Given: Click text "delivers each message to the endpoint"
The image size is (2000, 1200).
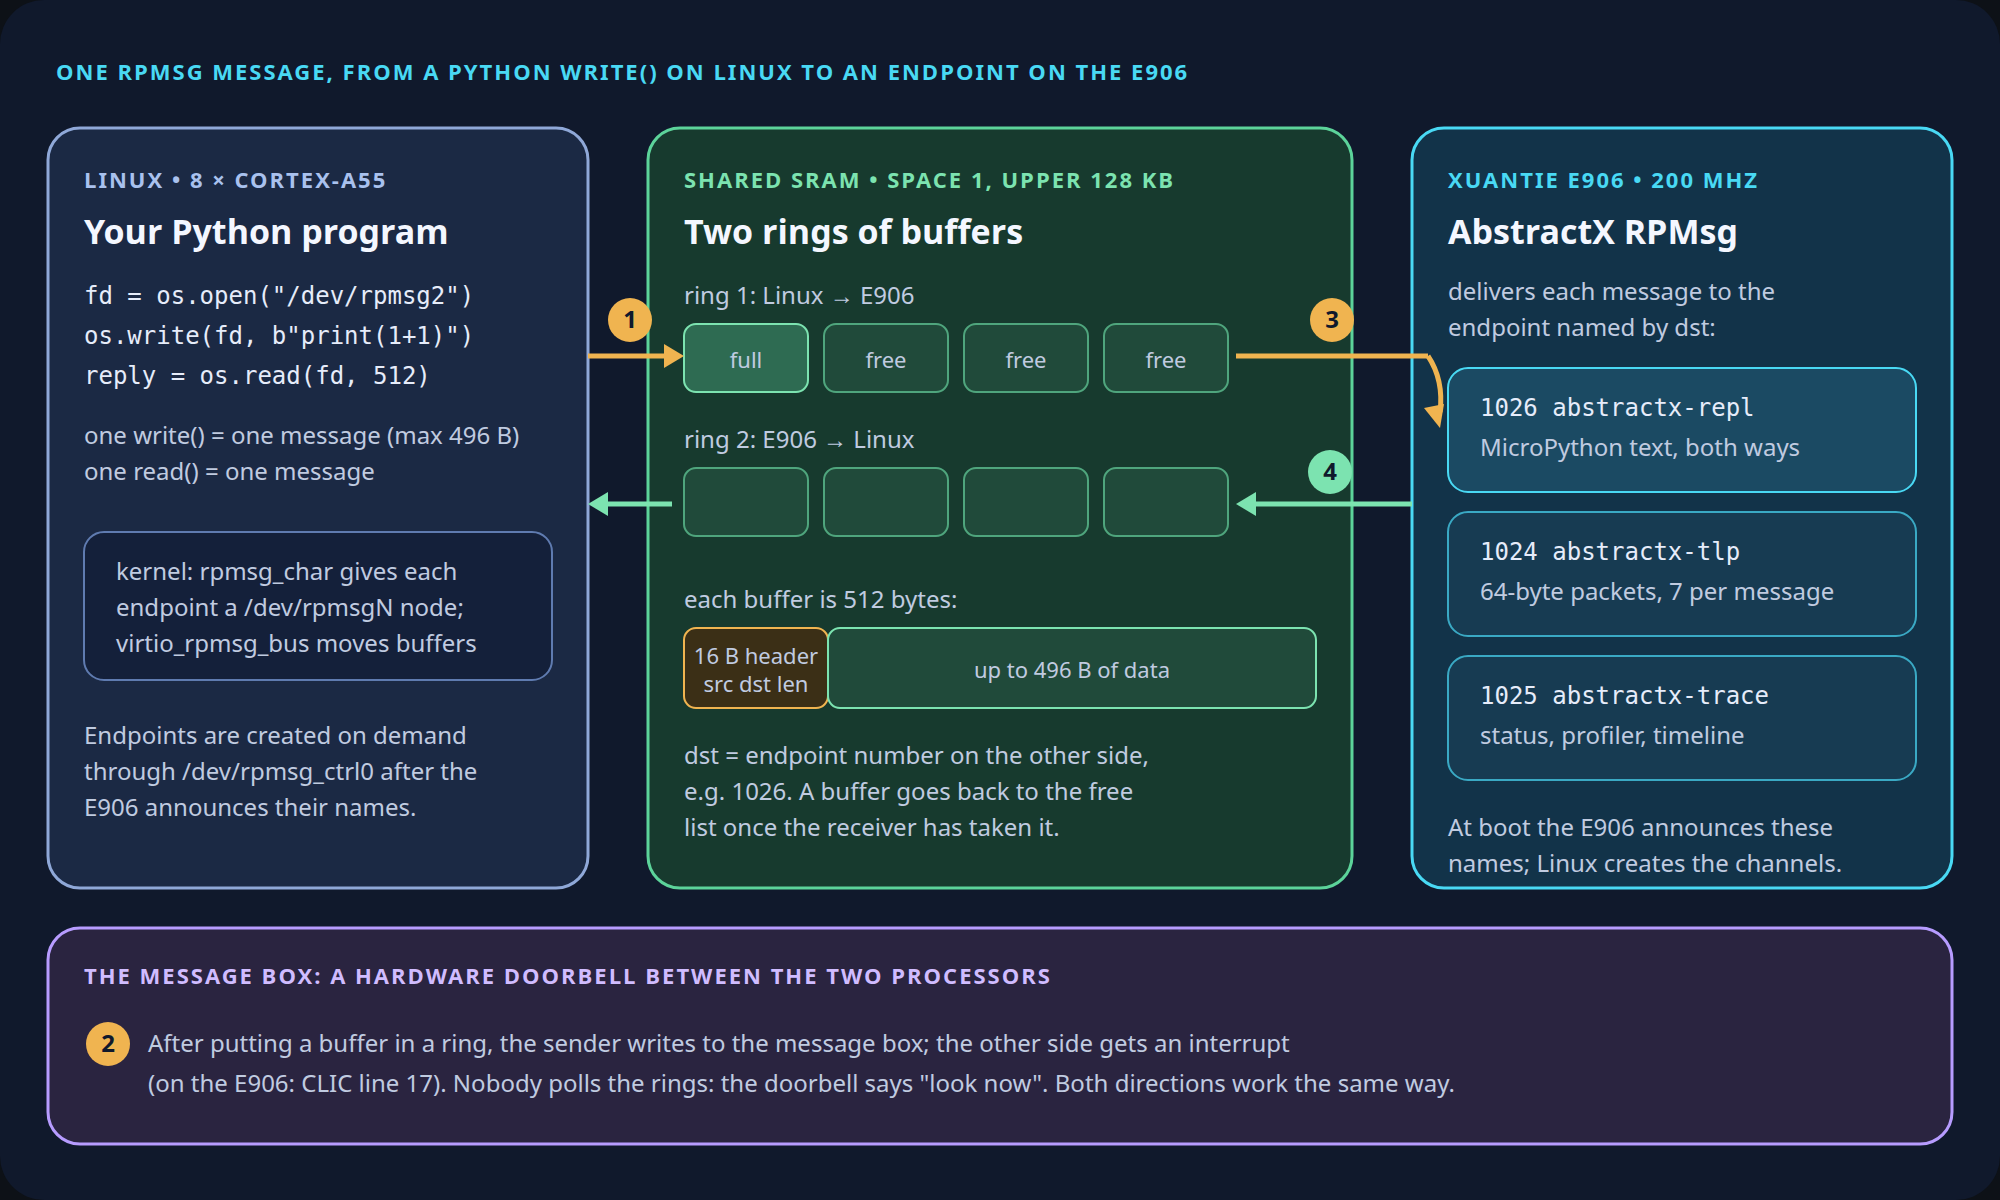Looking at the screenshot, I should (1611, 310).
